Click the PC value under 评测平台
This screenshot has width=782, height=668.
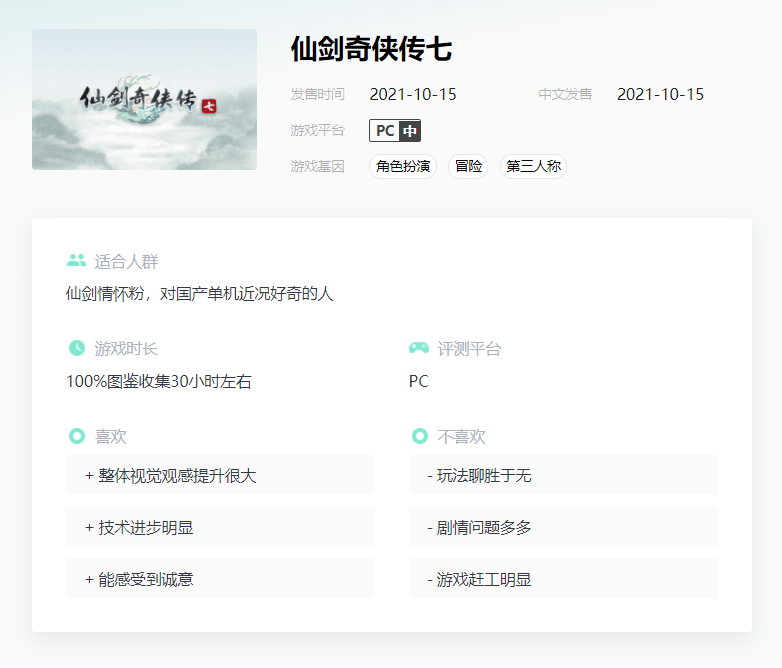click(x=419, y=381)
